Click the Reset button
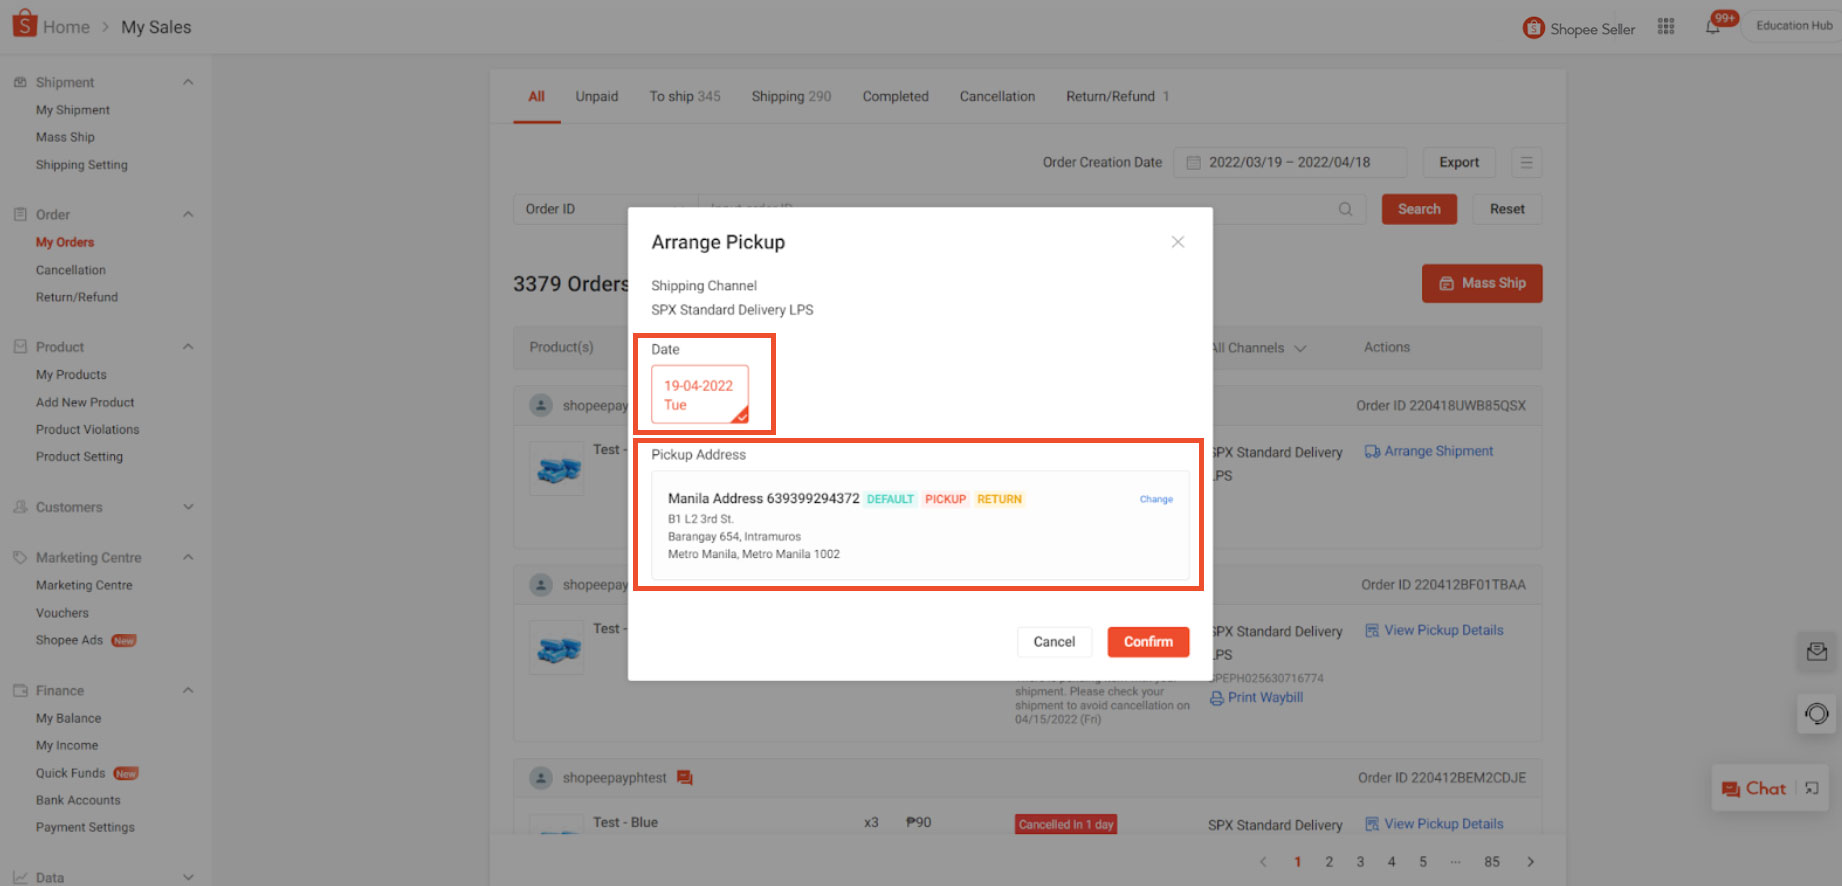Image resolution: width=1842 pixels, height=886 pixels. click(1507, 209)
